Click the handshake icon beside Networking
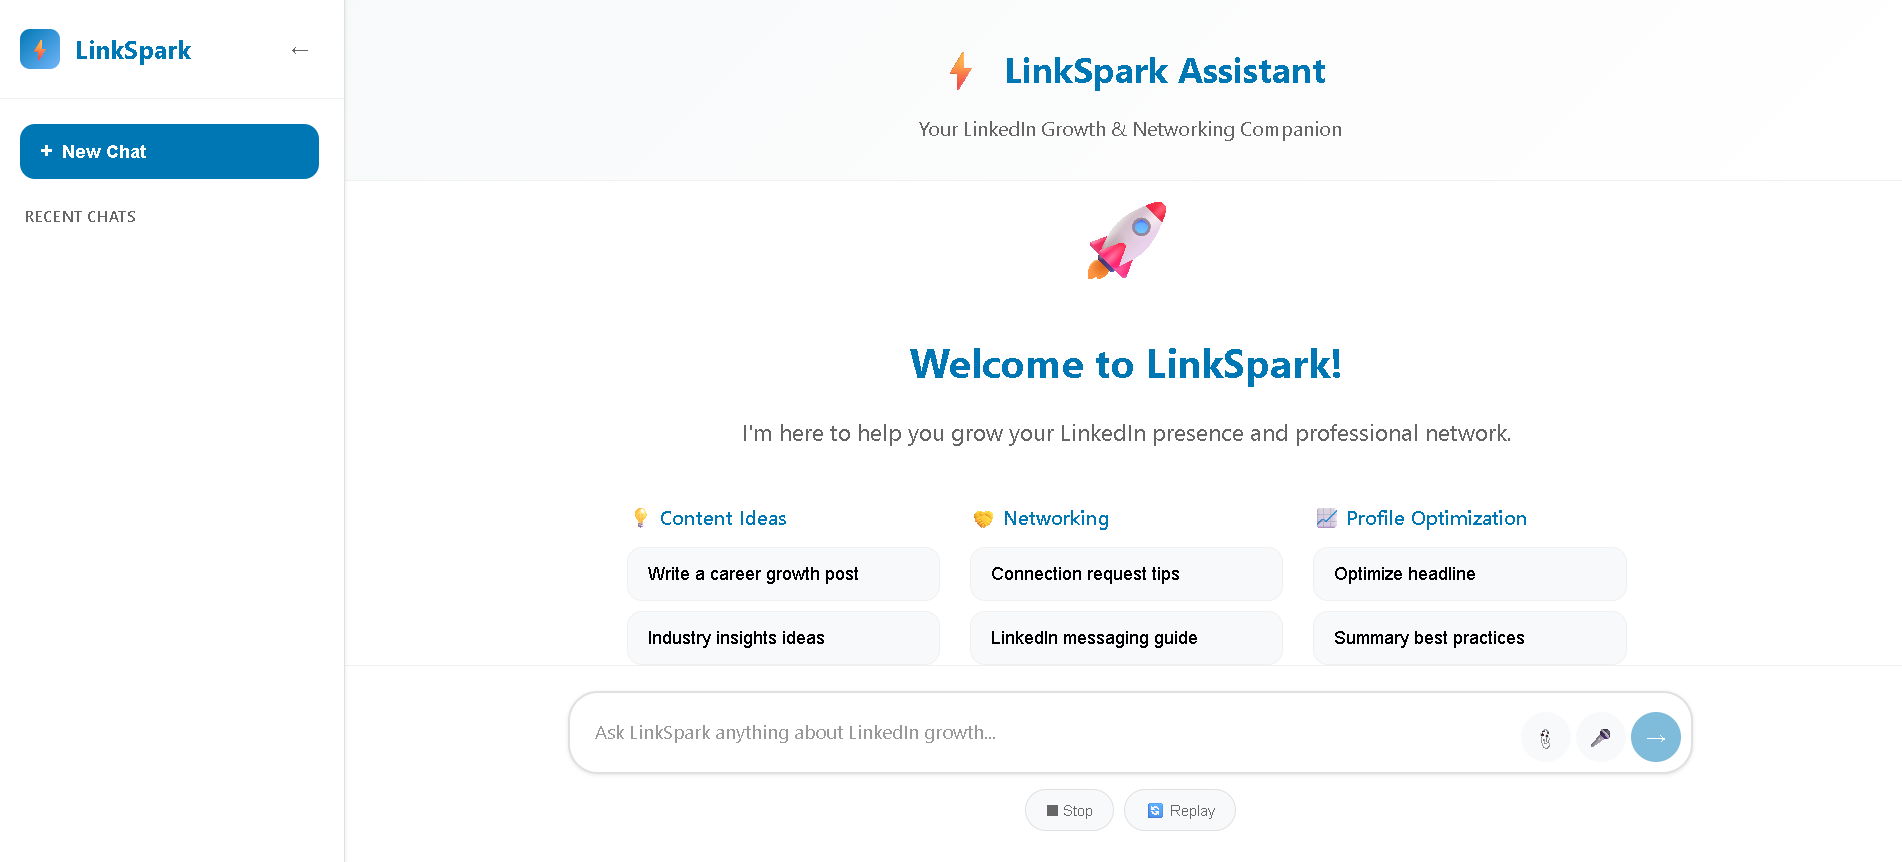Image resolution: width=1902 pixels, height=862 pixels. 983,518
